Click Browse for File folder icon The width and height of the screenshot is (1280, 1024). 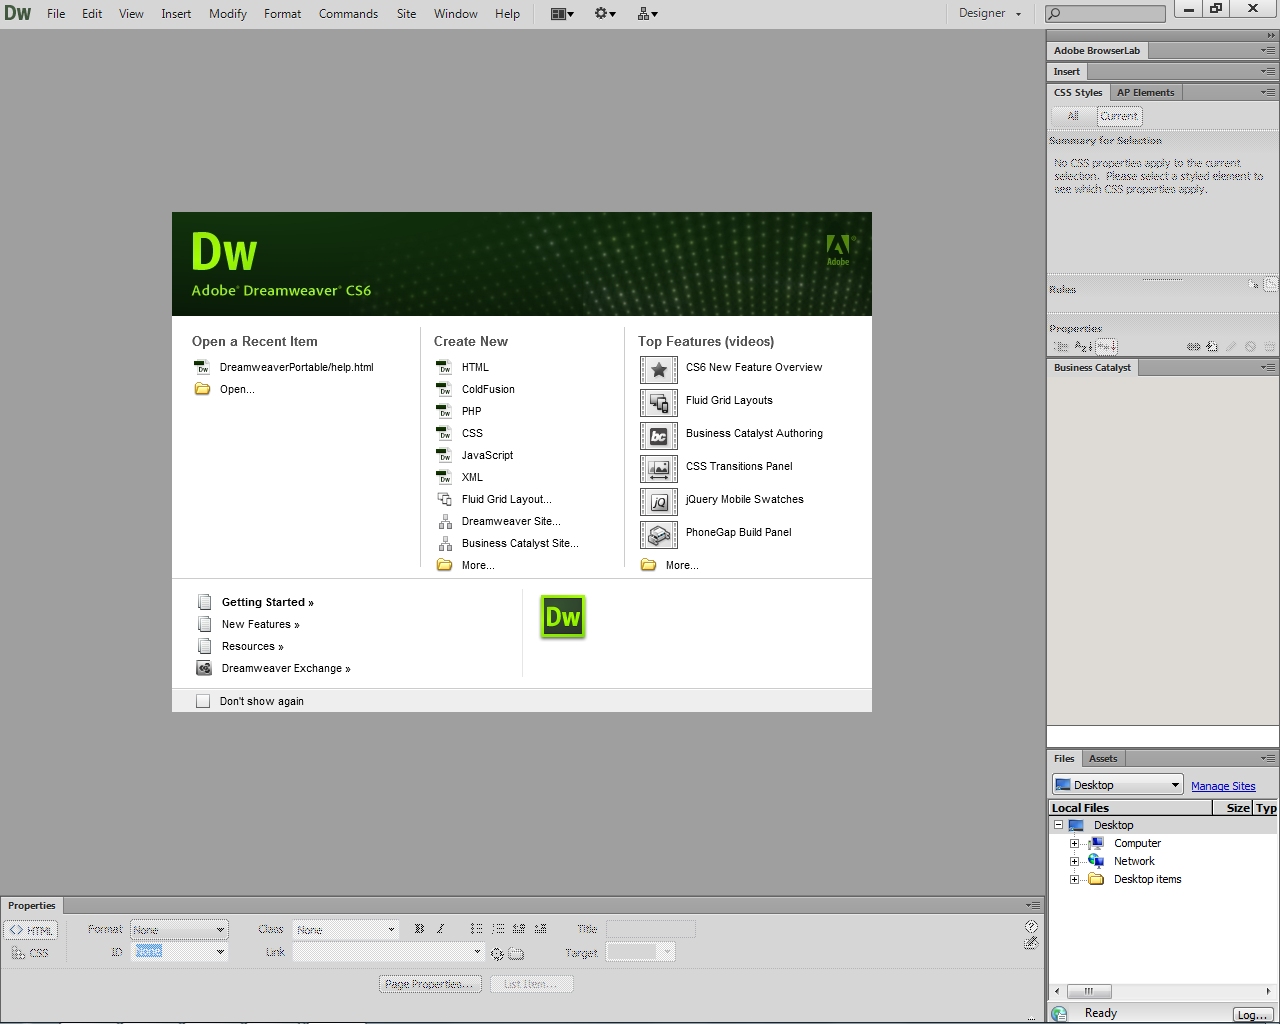(x=516, y=953)
